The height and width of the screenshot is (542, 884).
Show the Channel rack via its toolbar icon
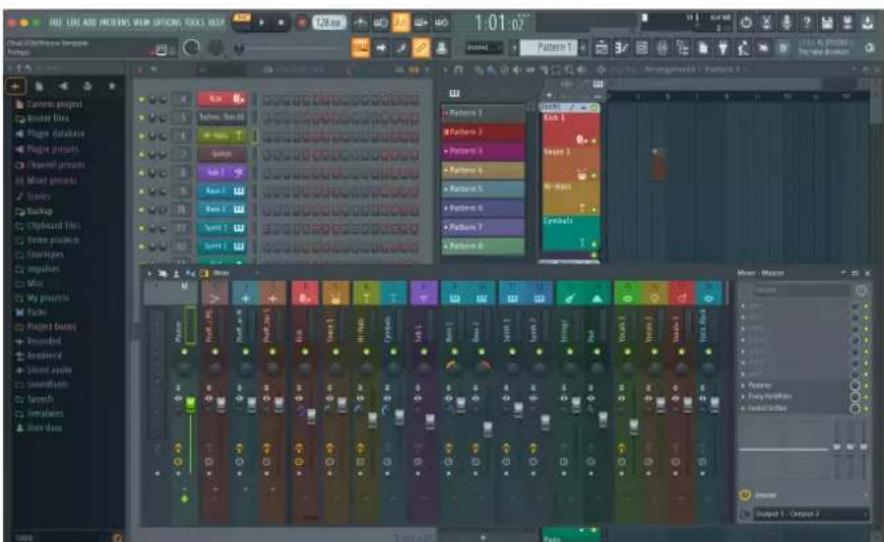(642, 48)
